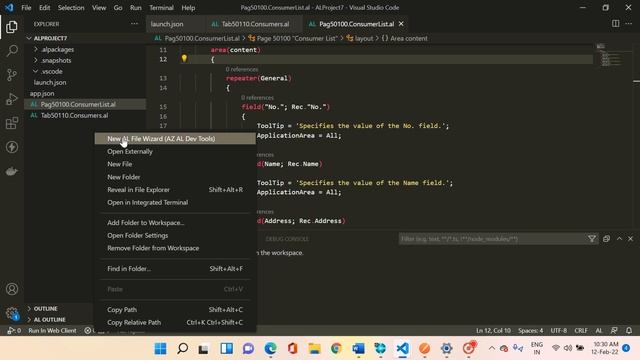This screenshot has height=360, width=640.
Task: Open app.json in explorer tree
Action: tap(85, 93)
